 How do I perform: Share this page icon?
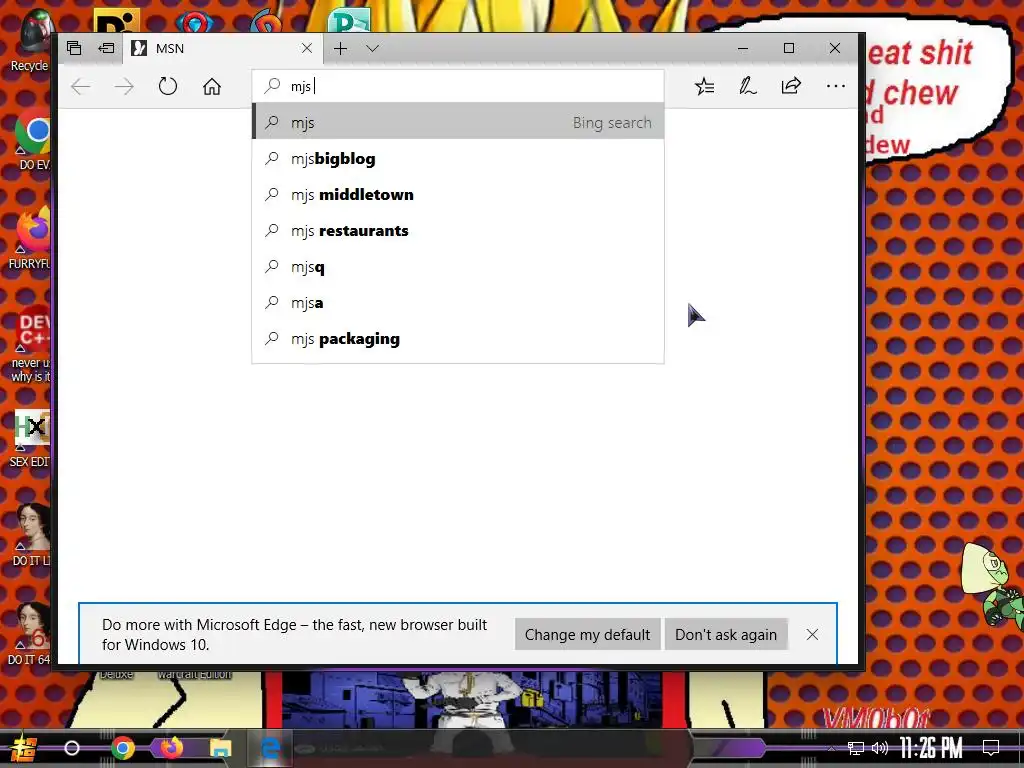point(791,86)
